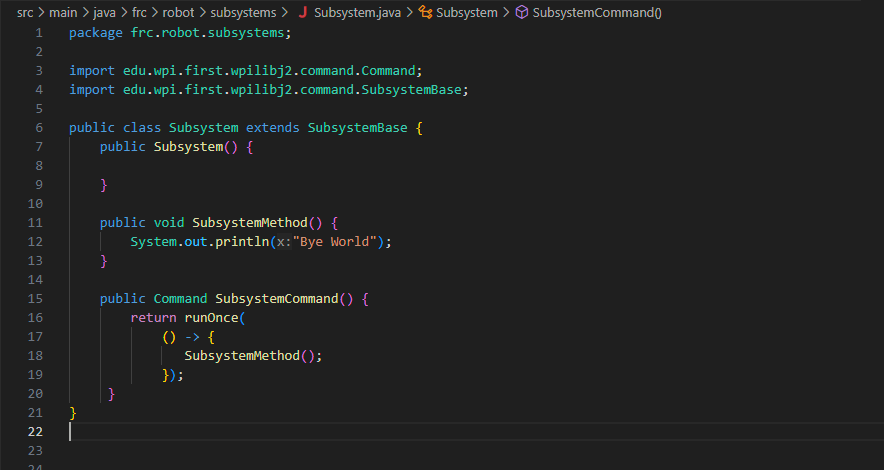Click 'println' on line 12
The width and height of the screenshot is (884, 470).
242,241
